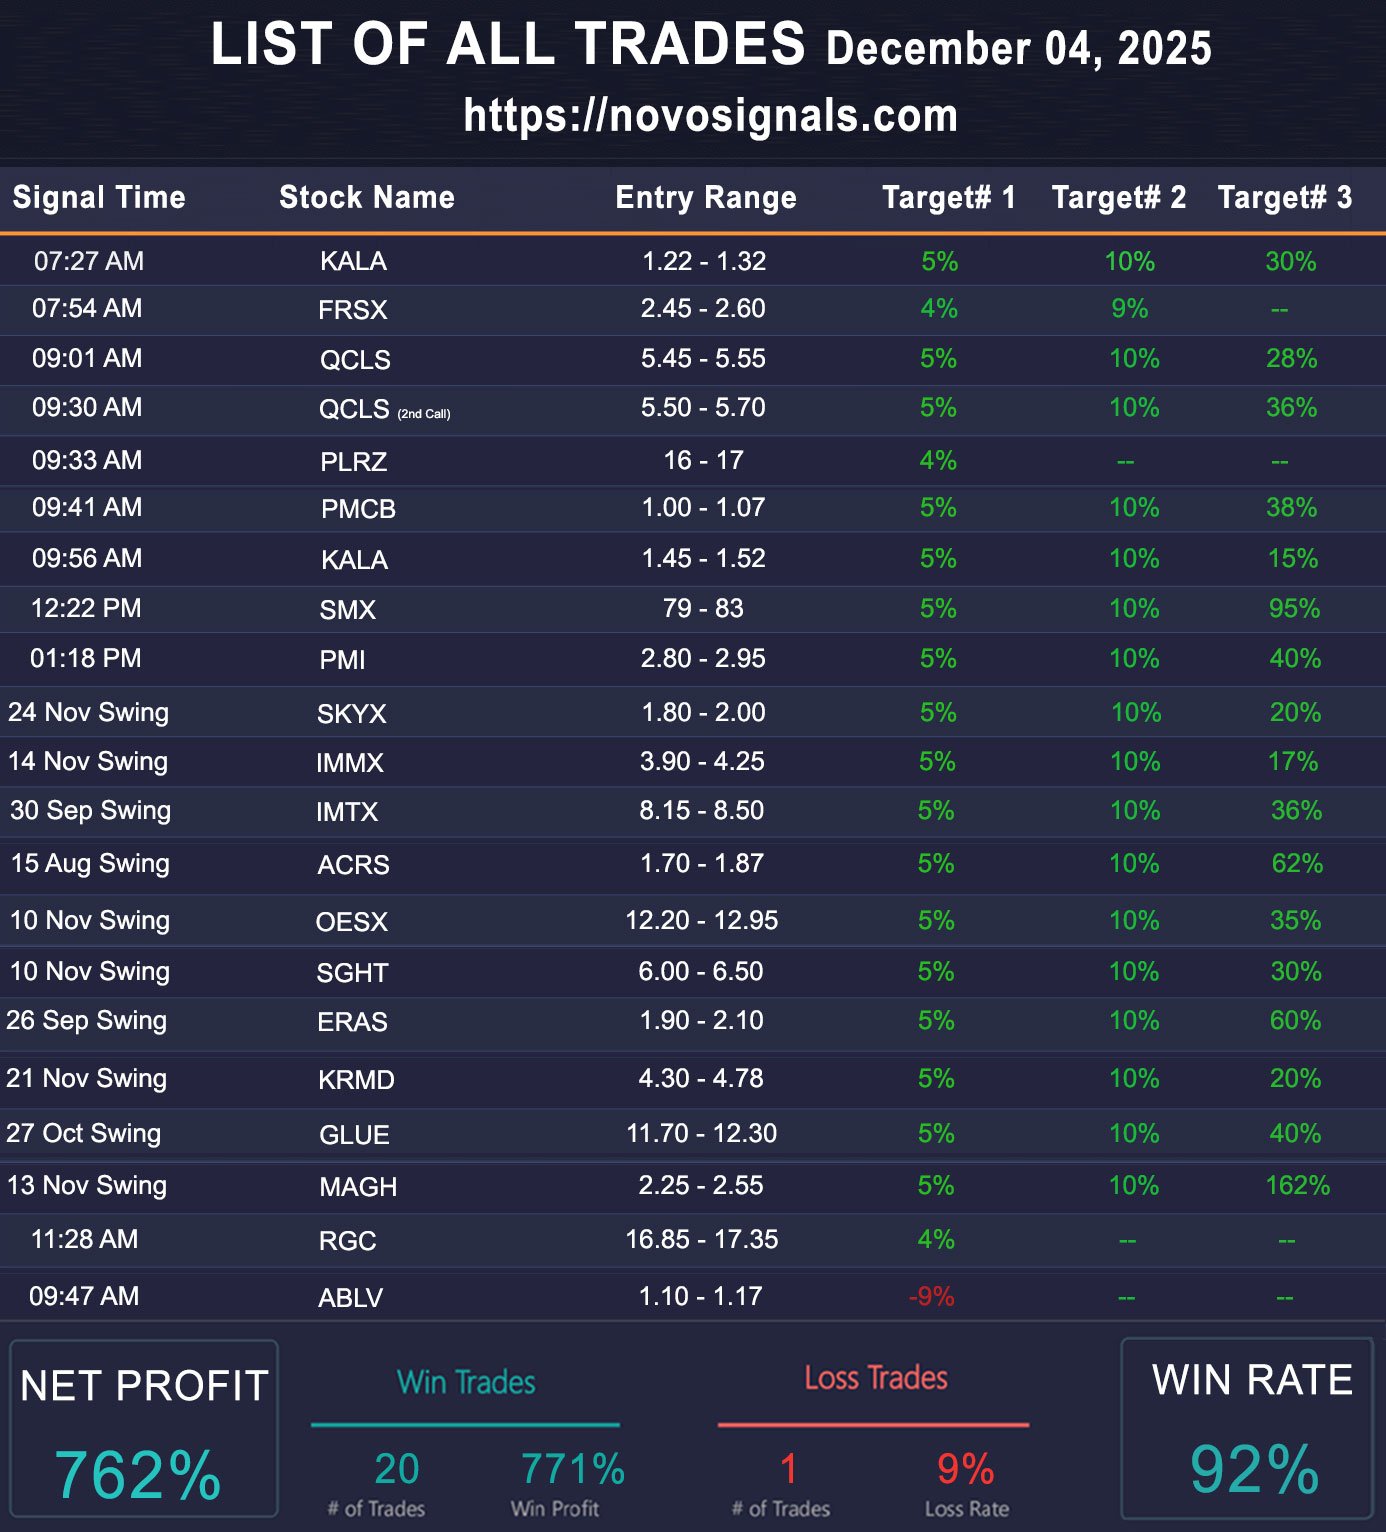Viewport: 1386px width, 1532px height.
Task: Open the Win Trades section heading
Action: point(466,1382)
